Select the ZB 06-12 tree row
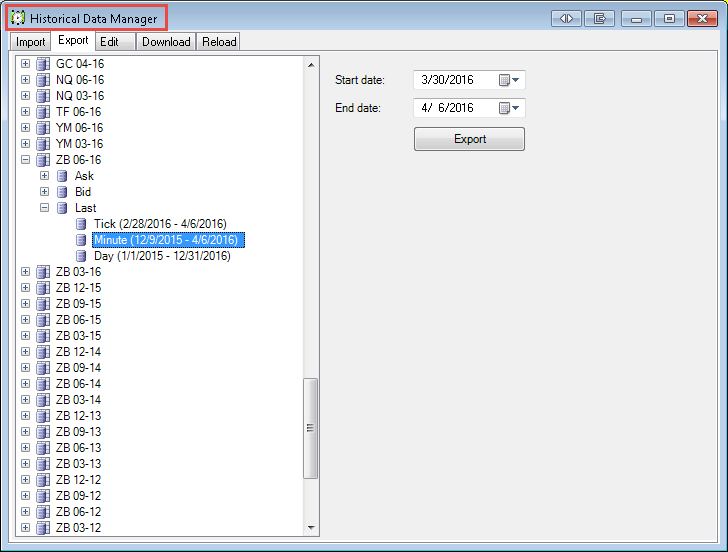 (x=78, y=512)
